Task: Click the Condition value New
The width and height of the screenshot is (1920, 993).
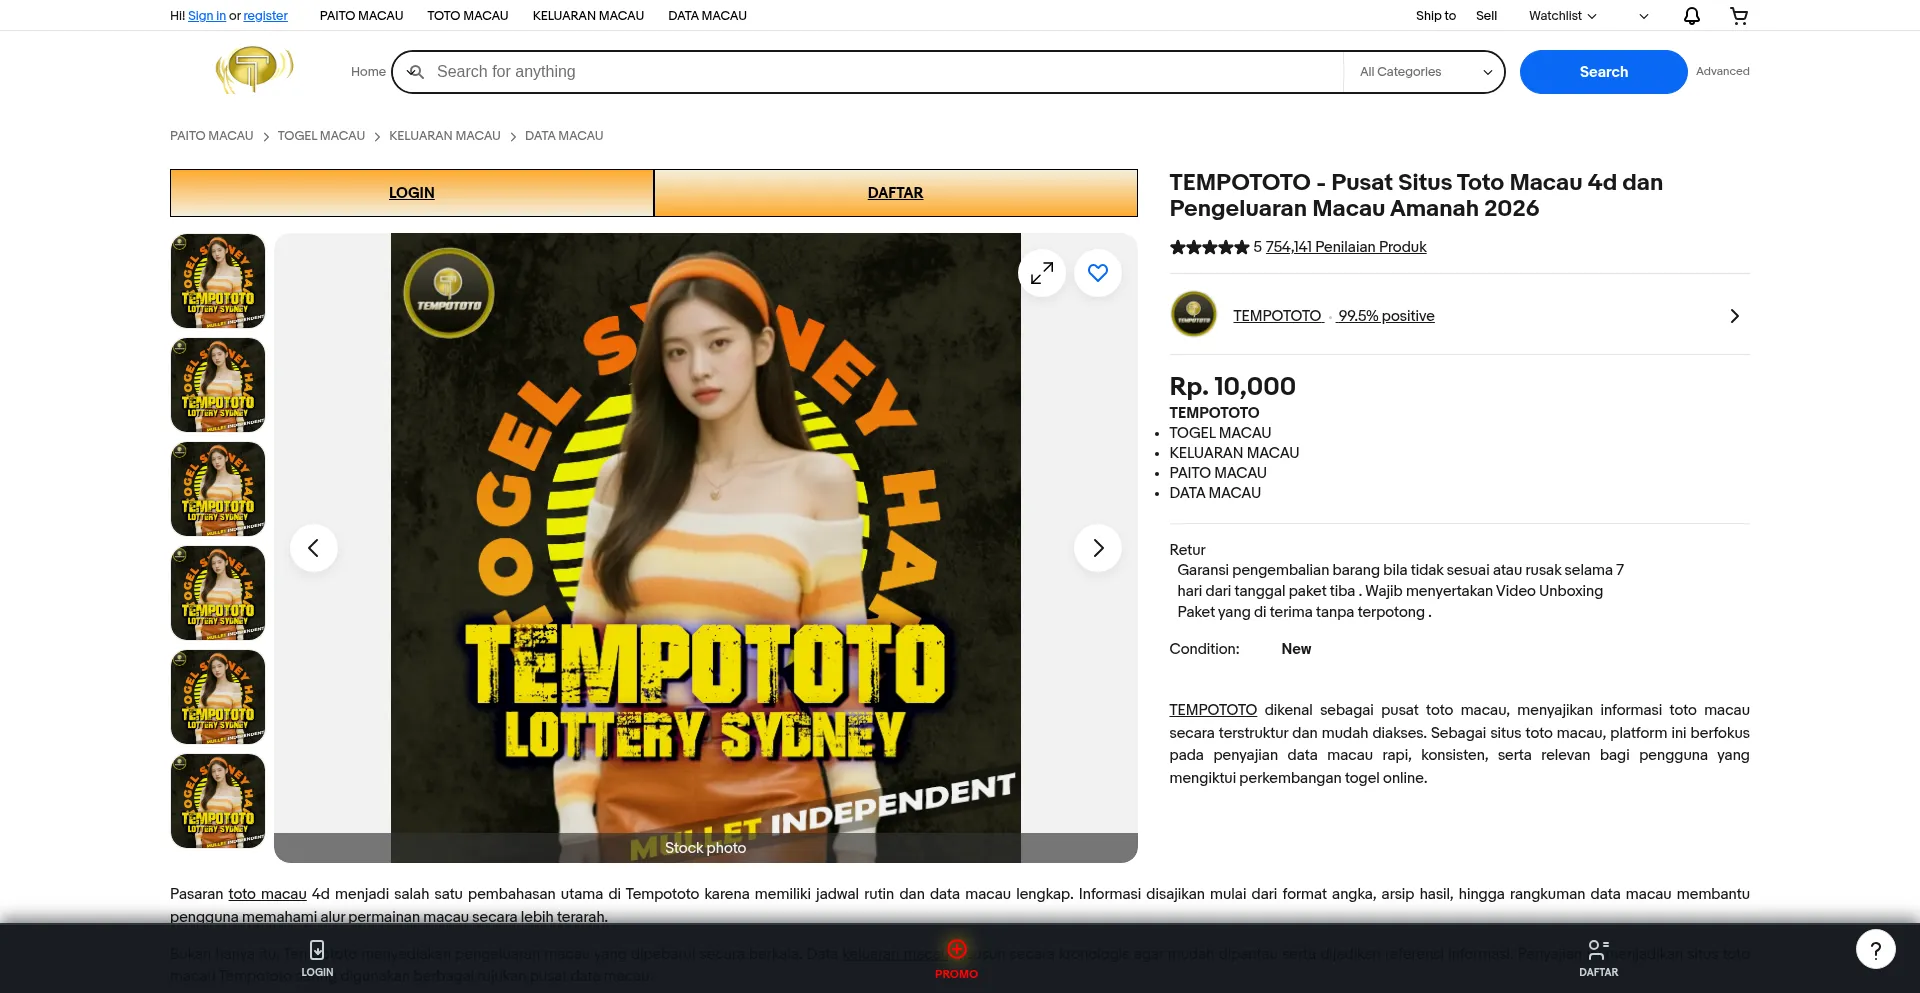Action: tap(1296, 649)
